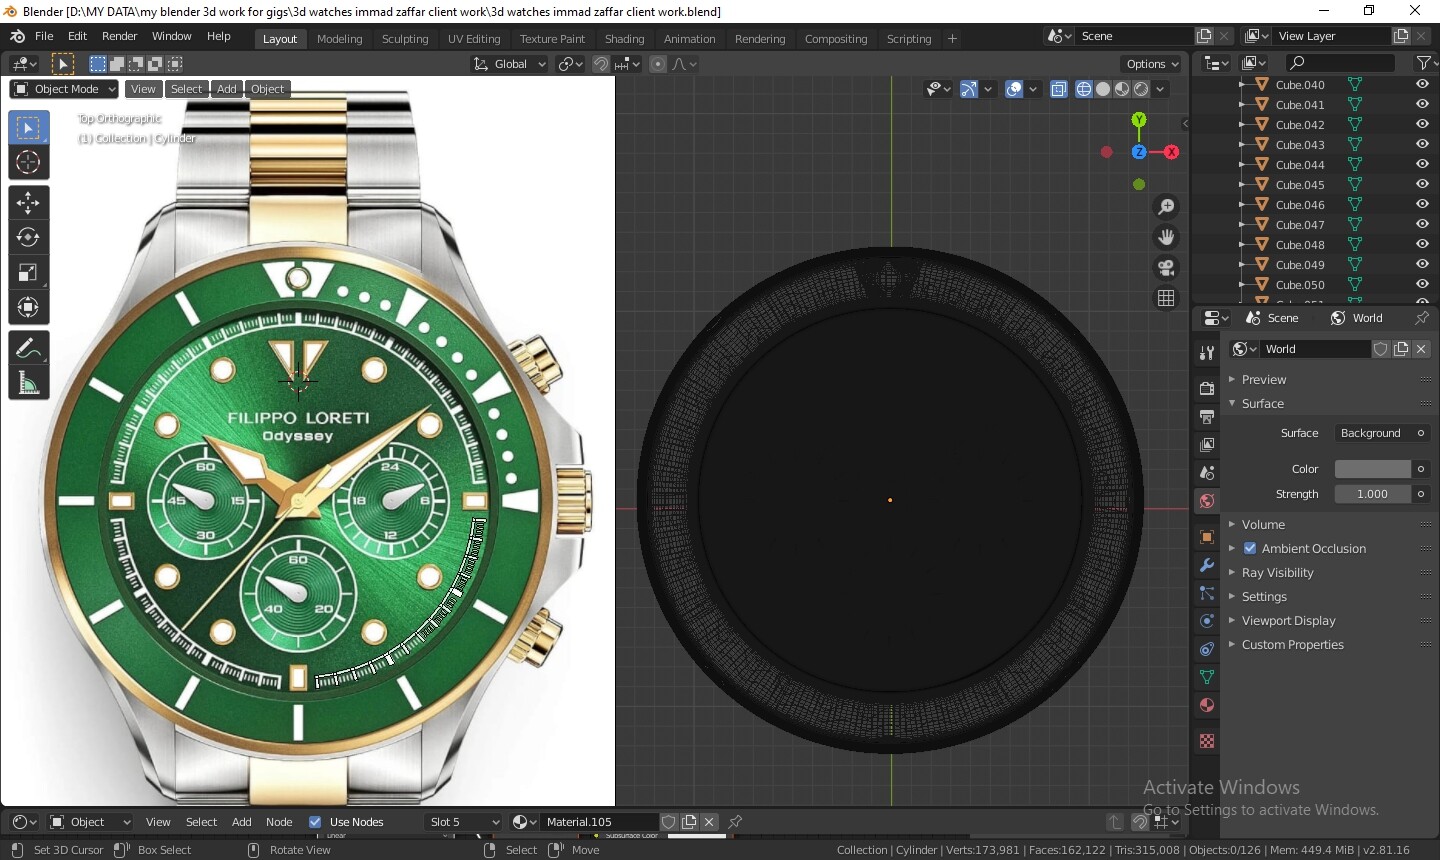This screenshot has width=1440, height=860.
Task: Open the Surface Background shader dropdown
Action: (x=1381, y=433)
